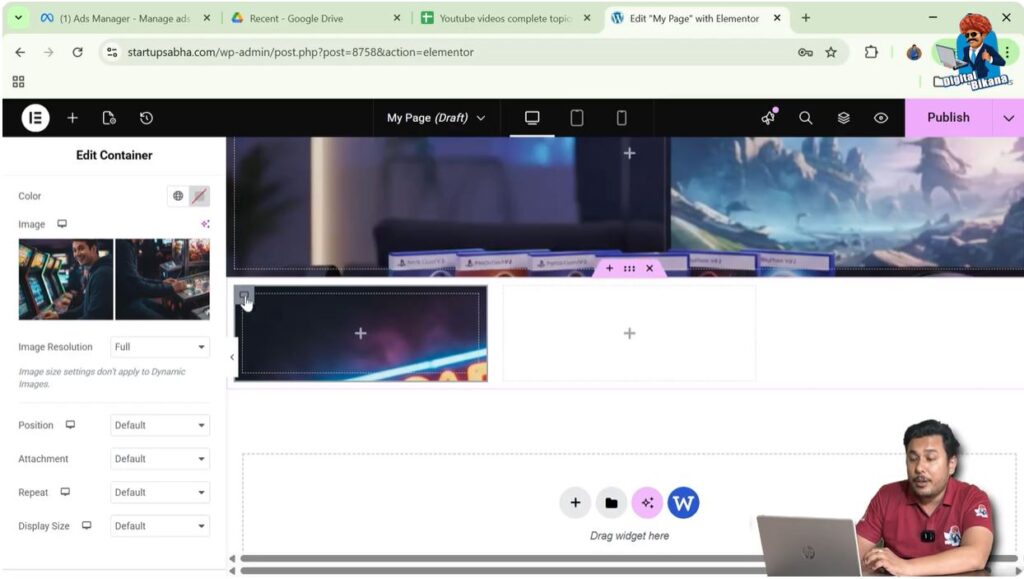Screen dimensions: 1024x579
Task: Open the Structure layers icon
Action: tap(843, 118)
